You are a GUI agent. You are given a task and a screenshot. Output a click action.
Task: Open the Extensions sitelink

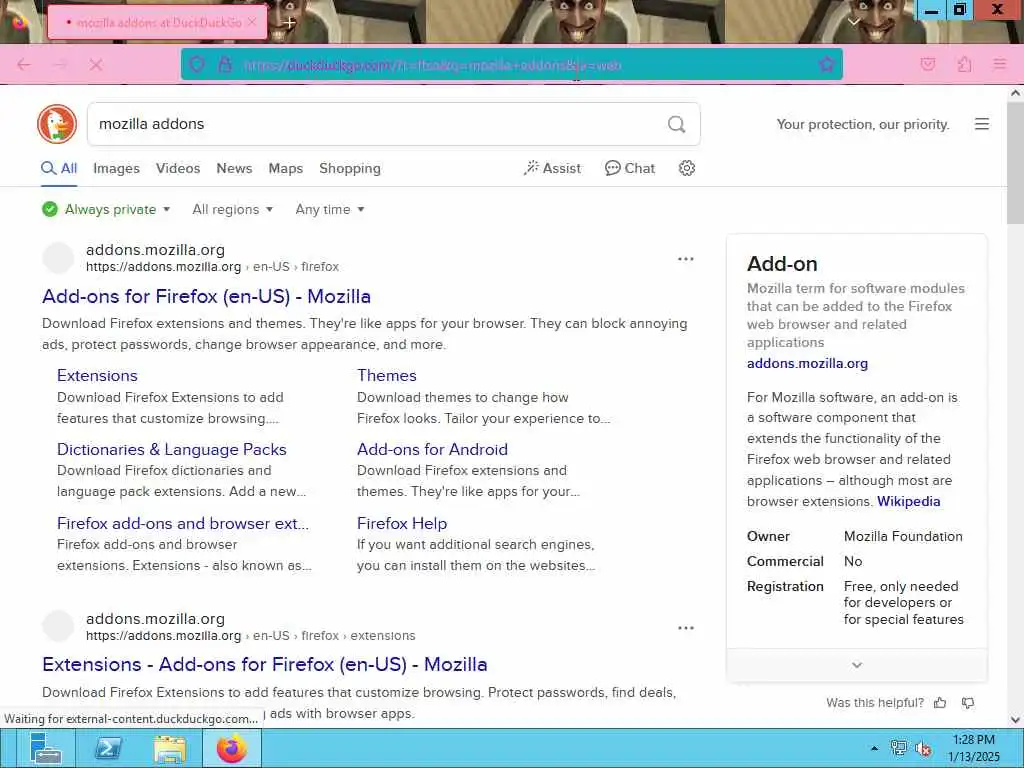pyautogui.click(x=97, y=376)
